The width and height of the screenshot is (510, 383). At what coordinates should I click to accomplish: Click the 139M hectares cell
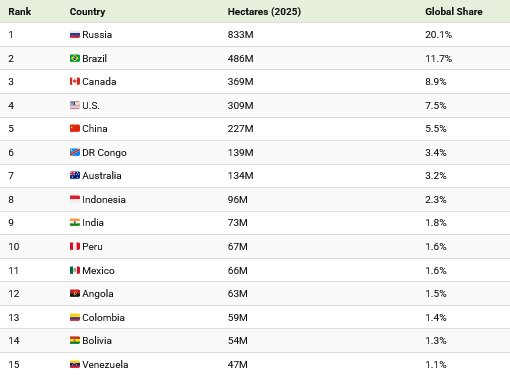point(241,152)
